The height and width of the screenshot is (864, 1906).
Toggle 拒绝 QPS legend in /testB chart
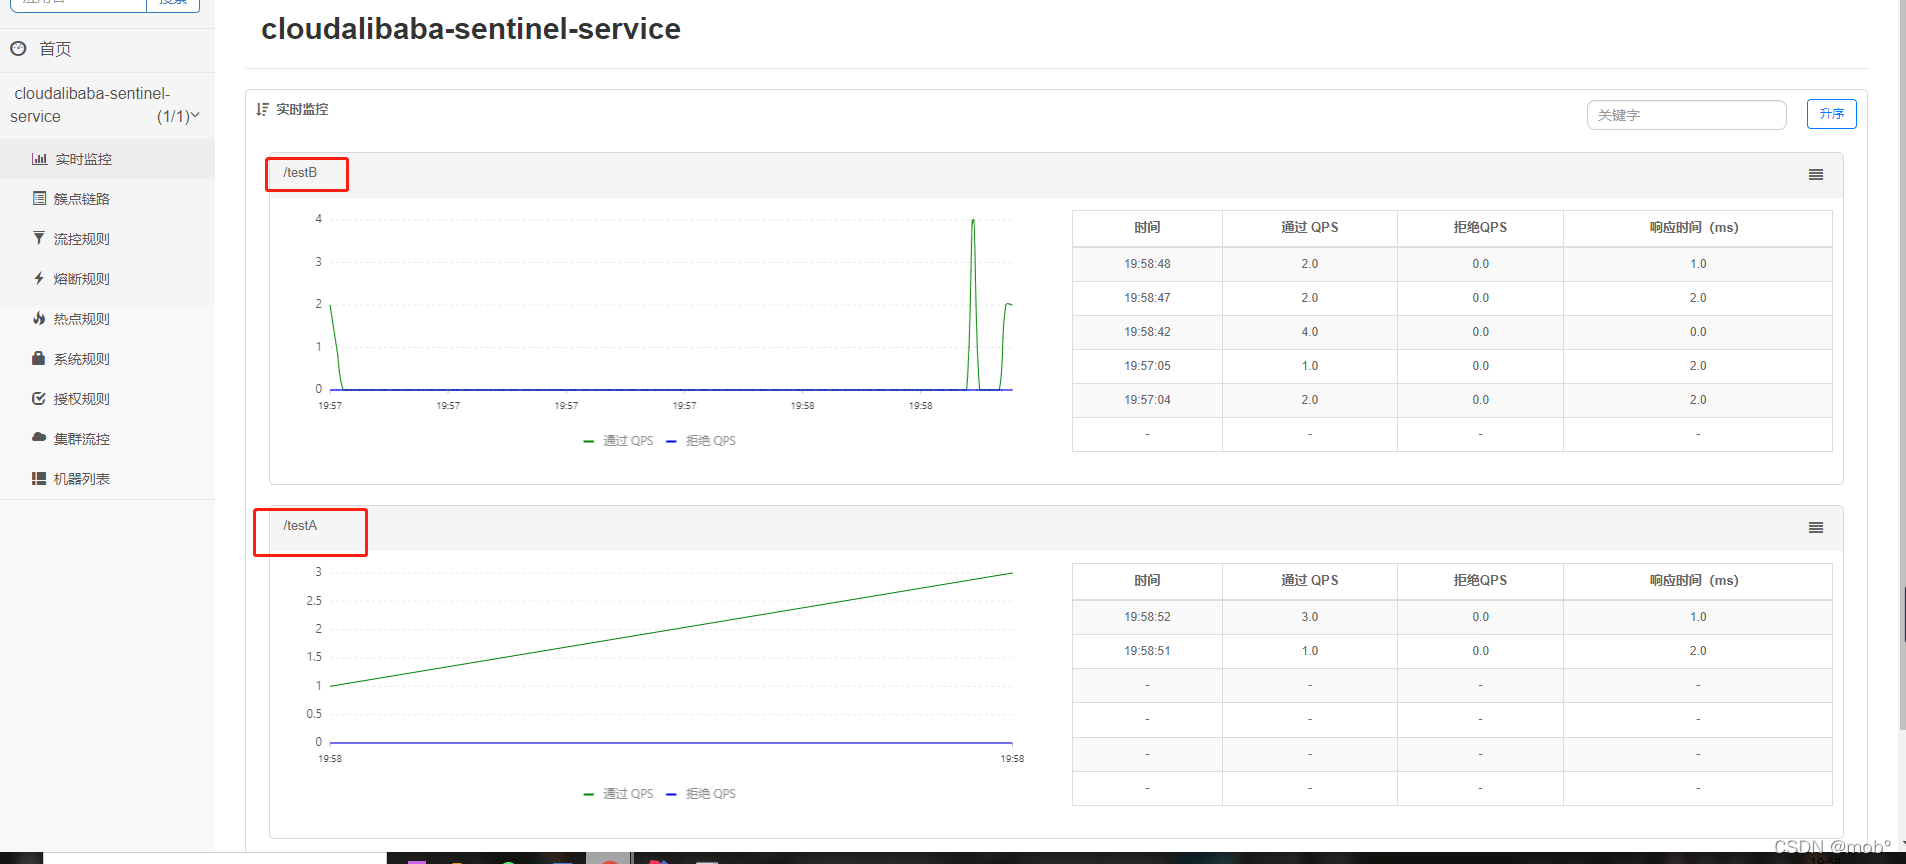[x=701, y=441]
